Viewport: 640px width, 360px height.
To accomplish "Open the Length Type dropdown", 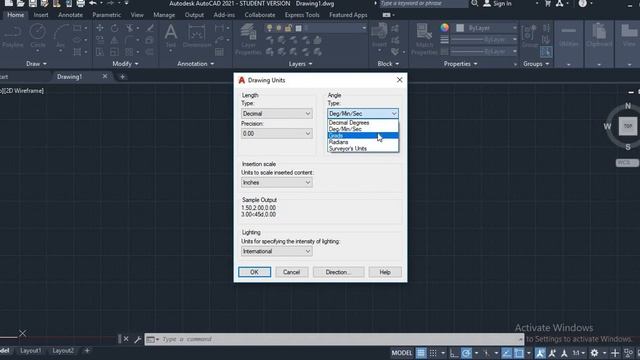I will pyautogui.click(x=277, y=113).
